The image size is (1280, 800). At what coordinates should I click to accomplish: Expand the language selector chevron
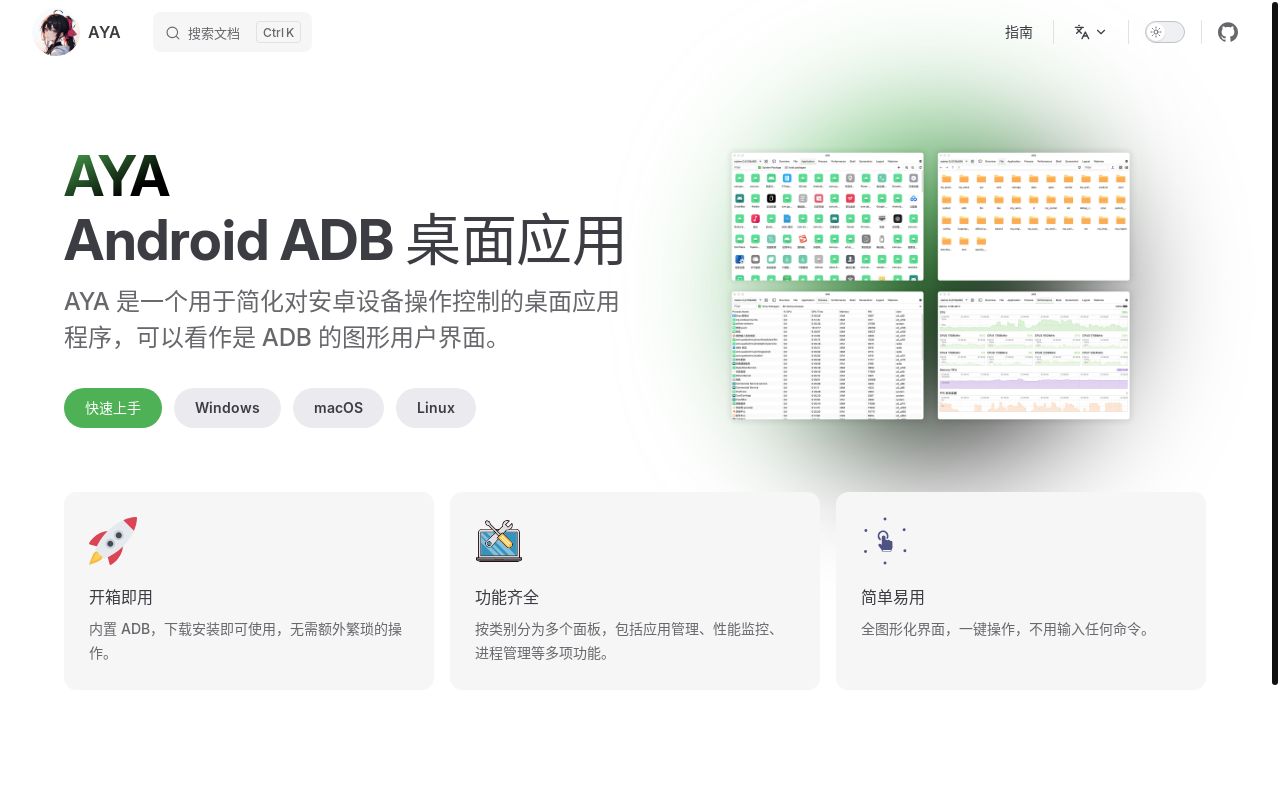[1100, 32]
